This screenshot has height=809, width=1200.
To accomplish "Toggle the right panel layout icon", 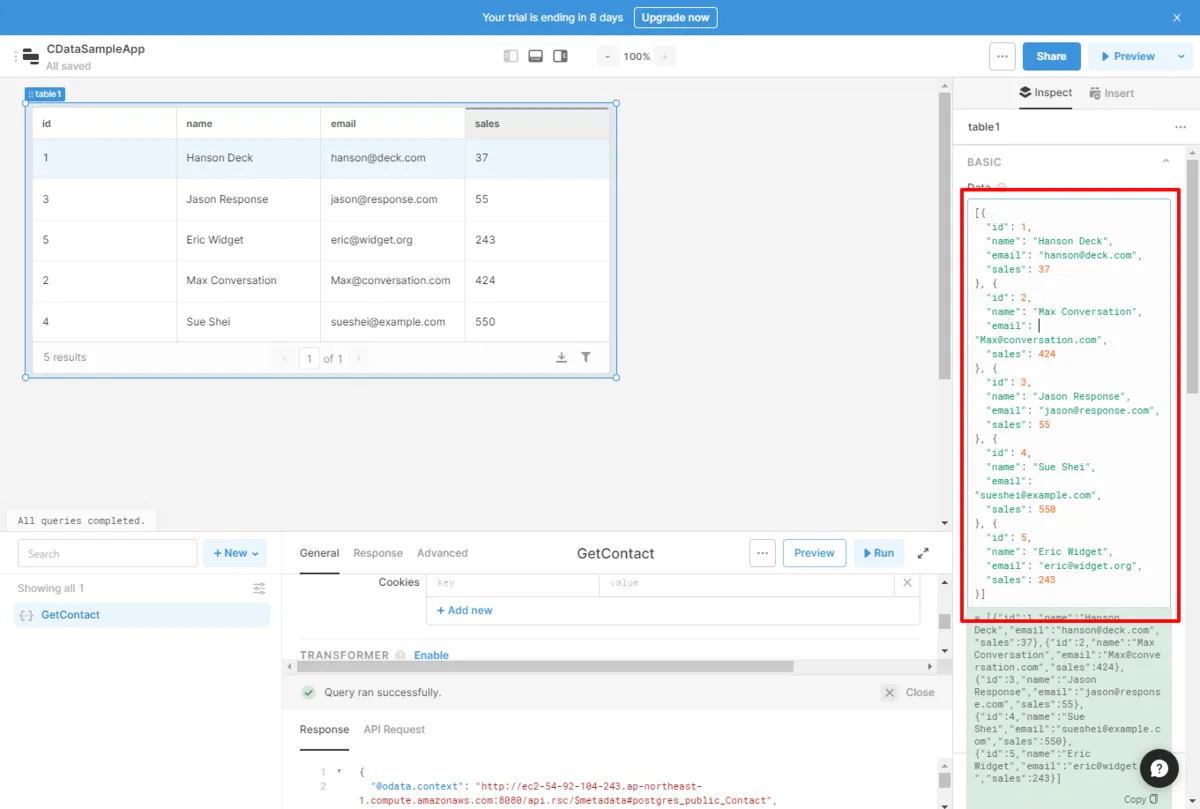I will tap(560, 56).
